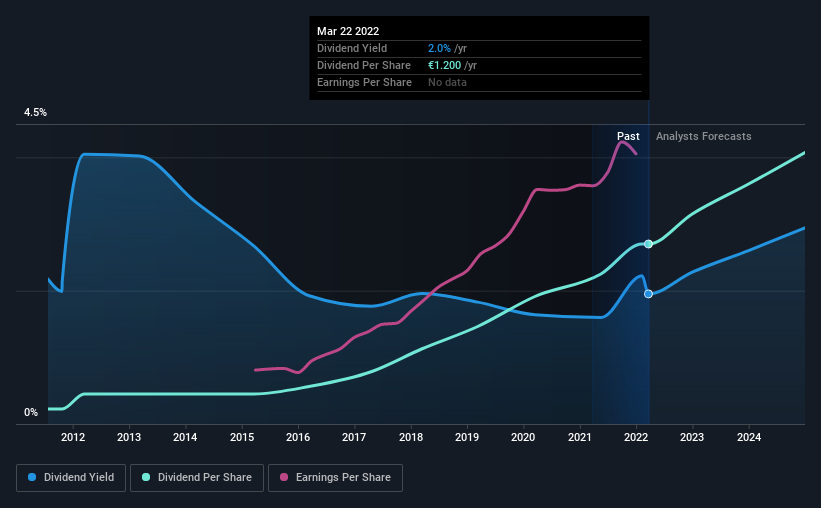This screenshot has width=821, height=508.
Task: Click the blue data point marker on the Dividend Yield line
Action: click(x=648, y=294)
